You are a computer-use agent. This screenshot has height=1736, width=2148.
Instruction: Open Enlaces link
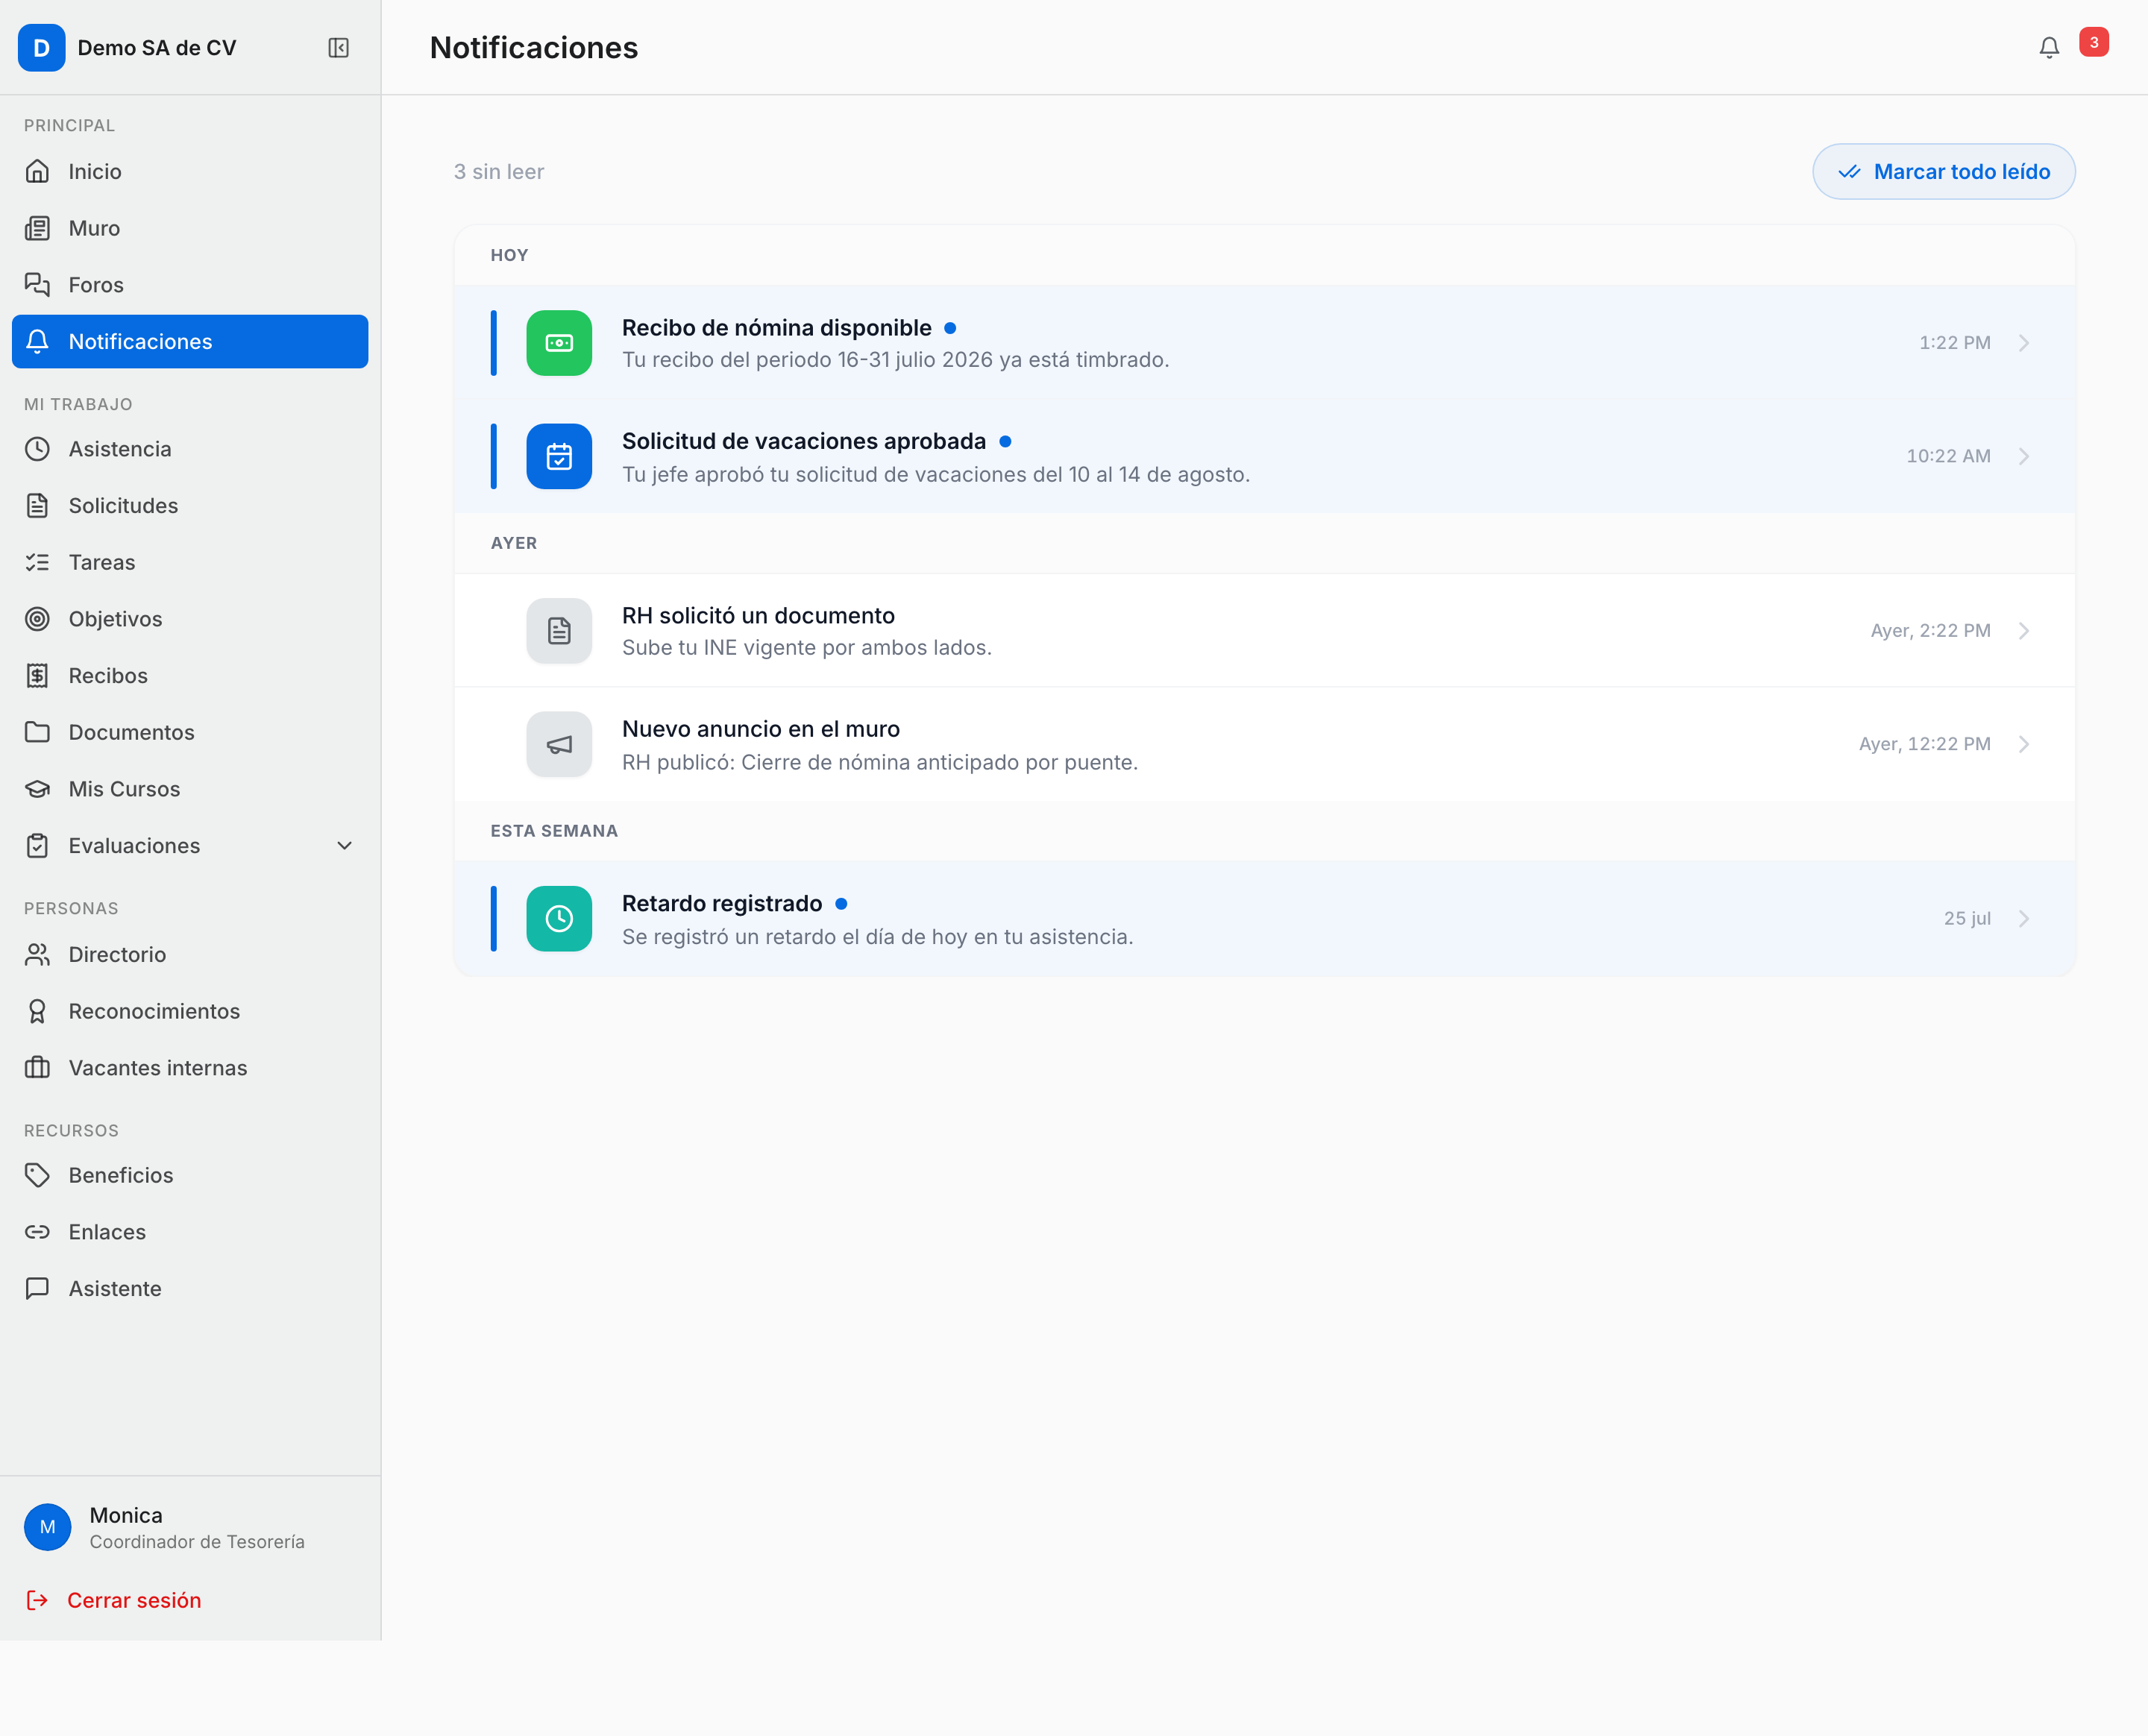click(190, 1232)
